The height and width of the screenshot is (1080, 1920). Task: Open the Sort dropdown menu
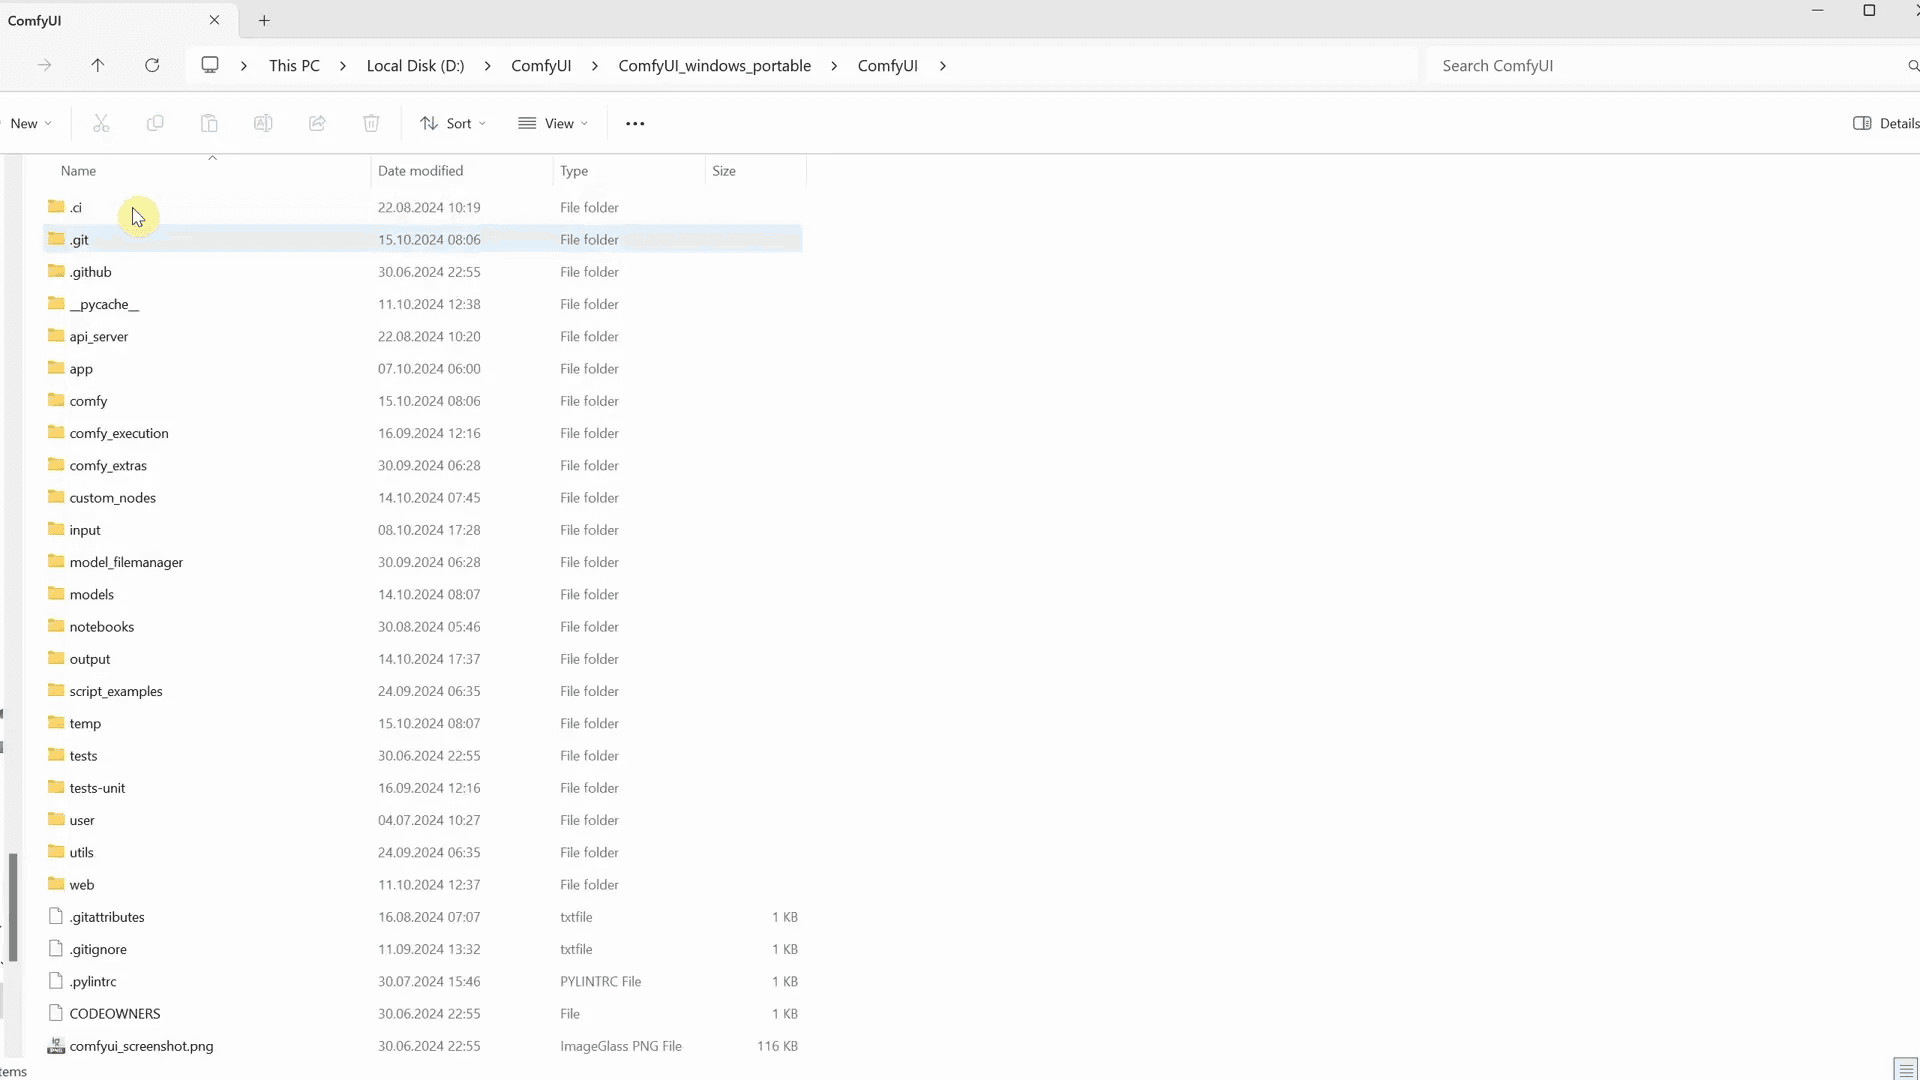(x=453, y=123)
